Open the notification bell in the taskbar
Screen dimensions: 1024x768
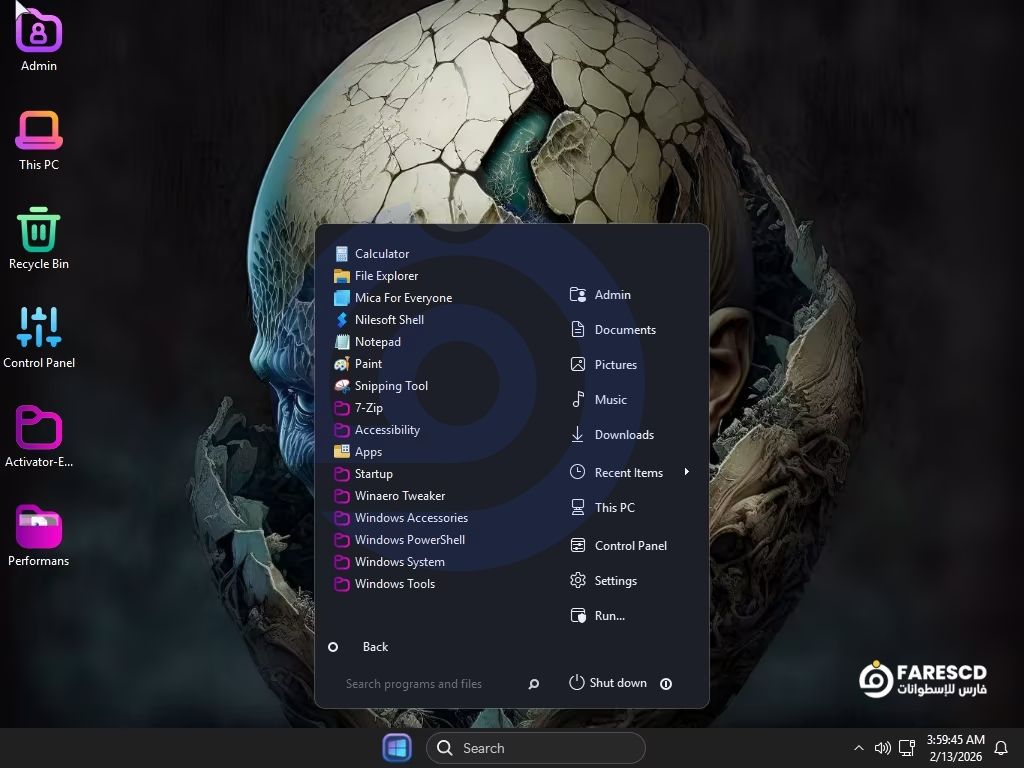pos(1000,748)
